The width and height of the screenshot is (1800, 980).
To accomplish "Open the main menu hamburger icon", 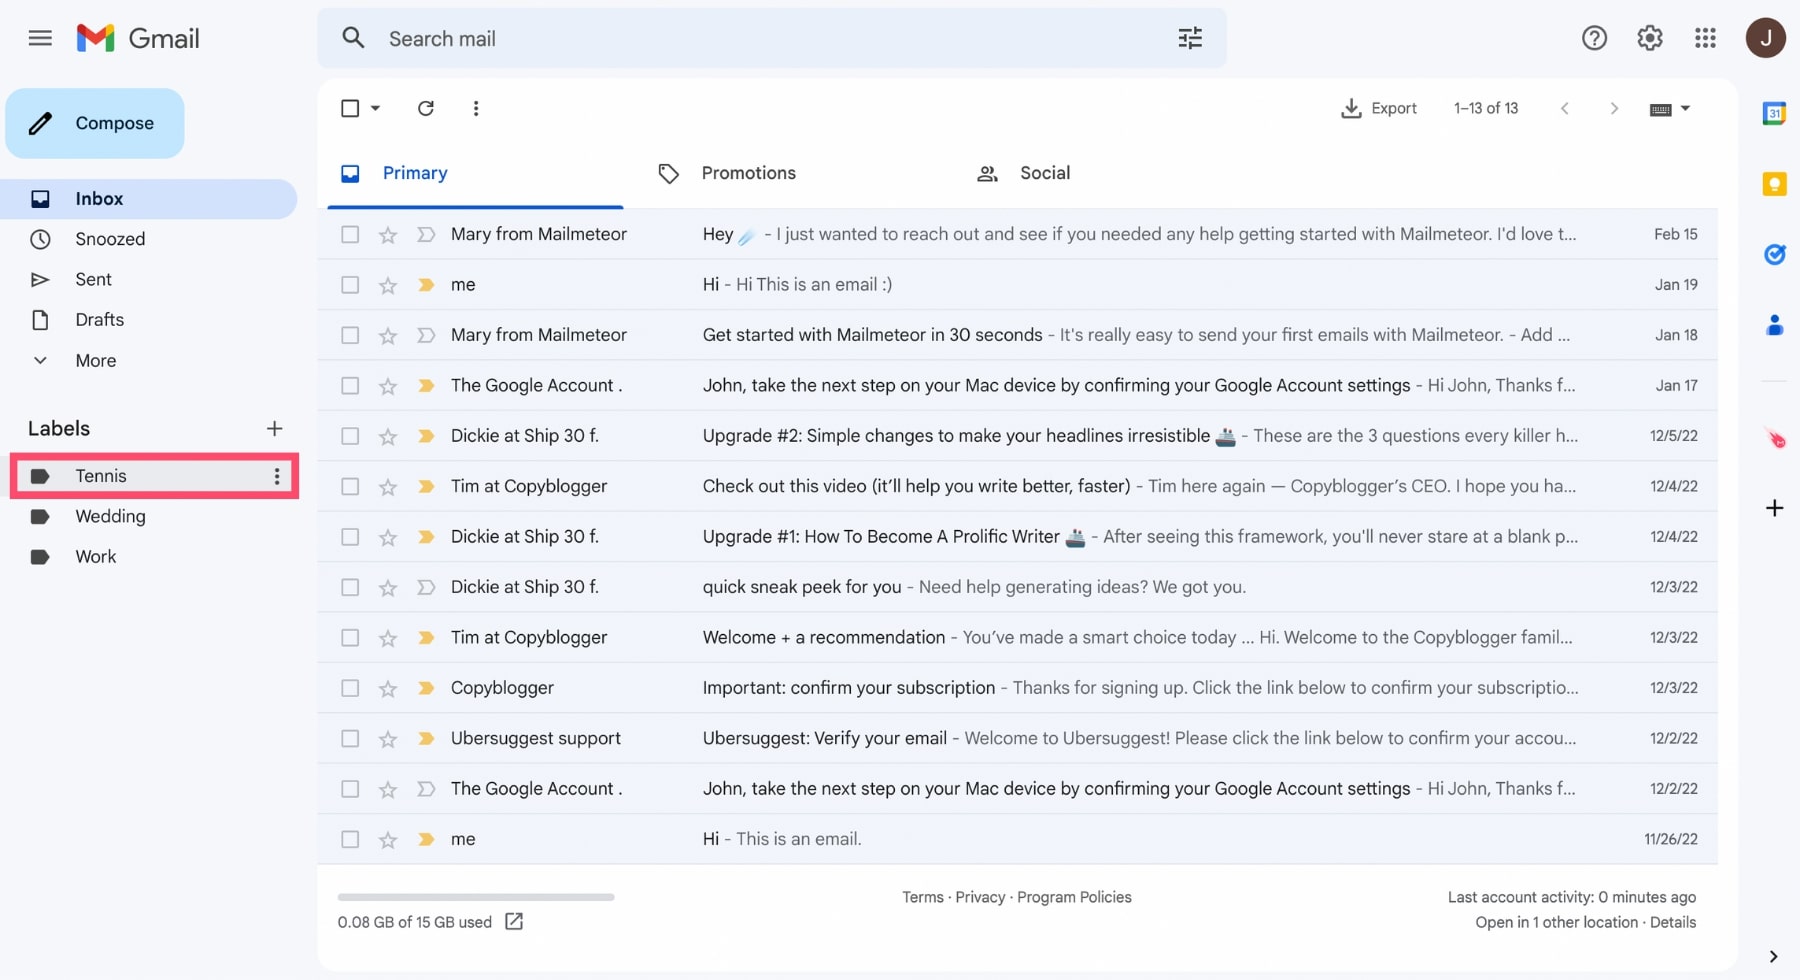I will (x=40, y=38).
